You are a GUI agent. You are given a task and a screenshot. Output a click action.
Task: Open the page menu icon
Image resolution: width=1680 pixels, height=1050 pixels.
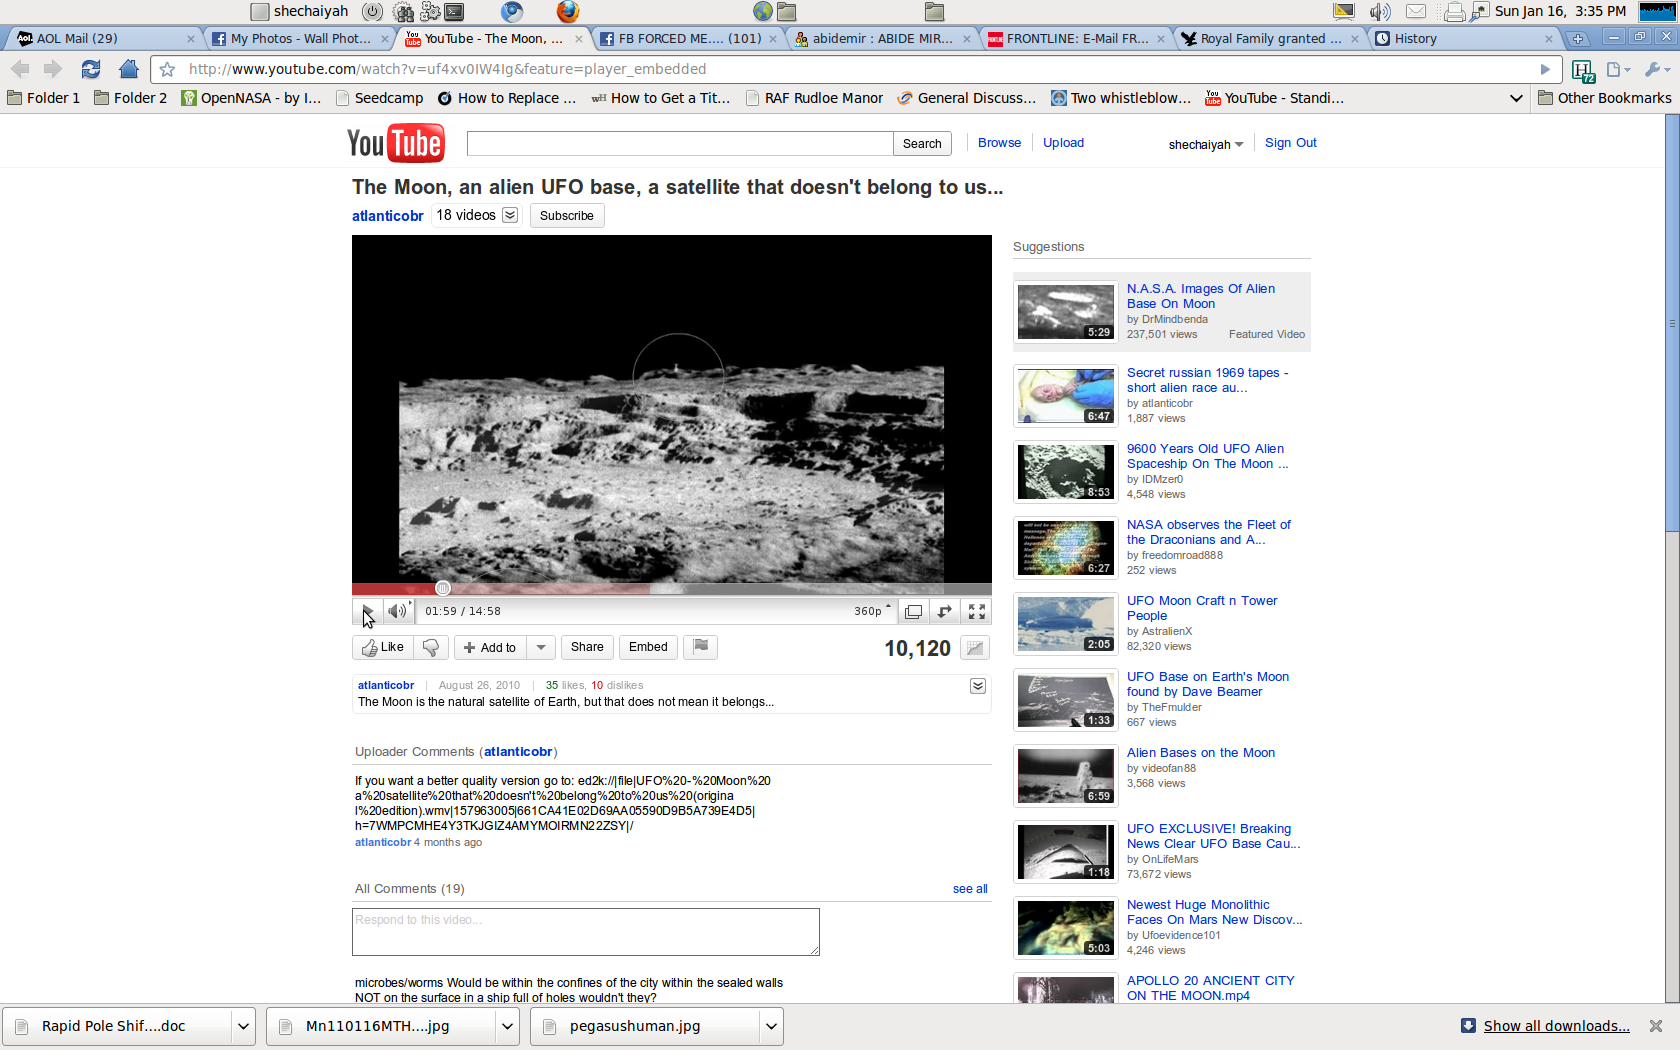click(1618, 69)
